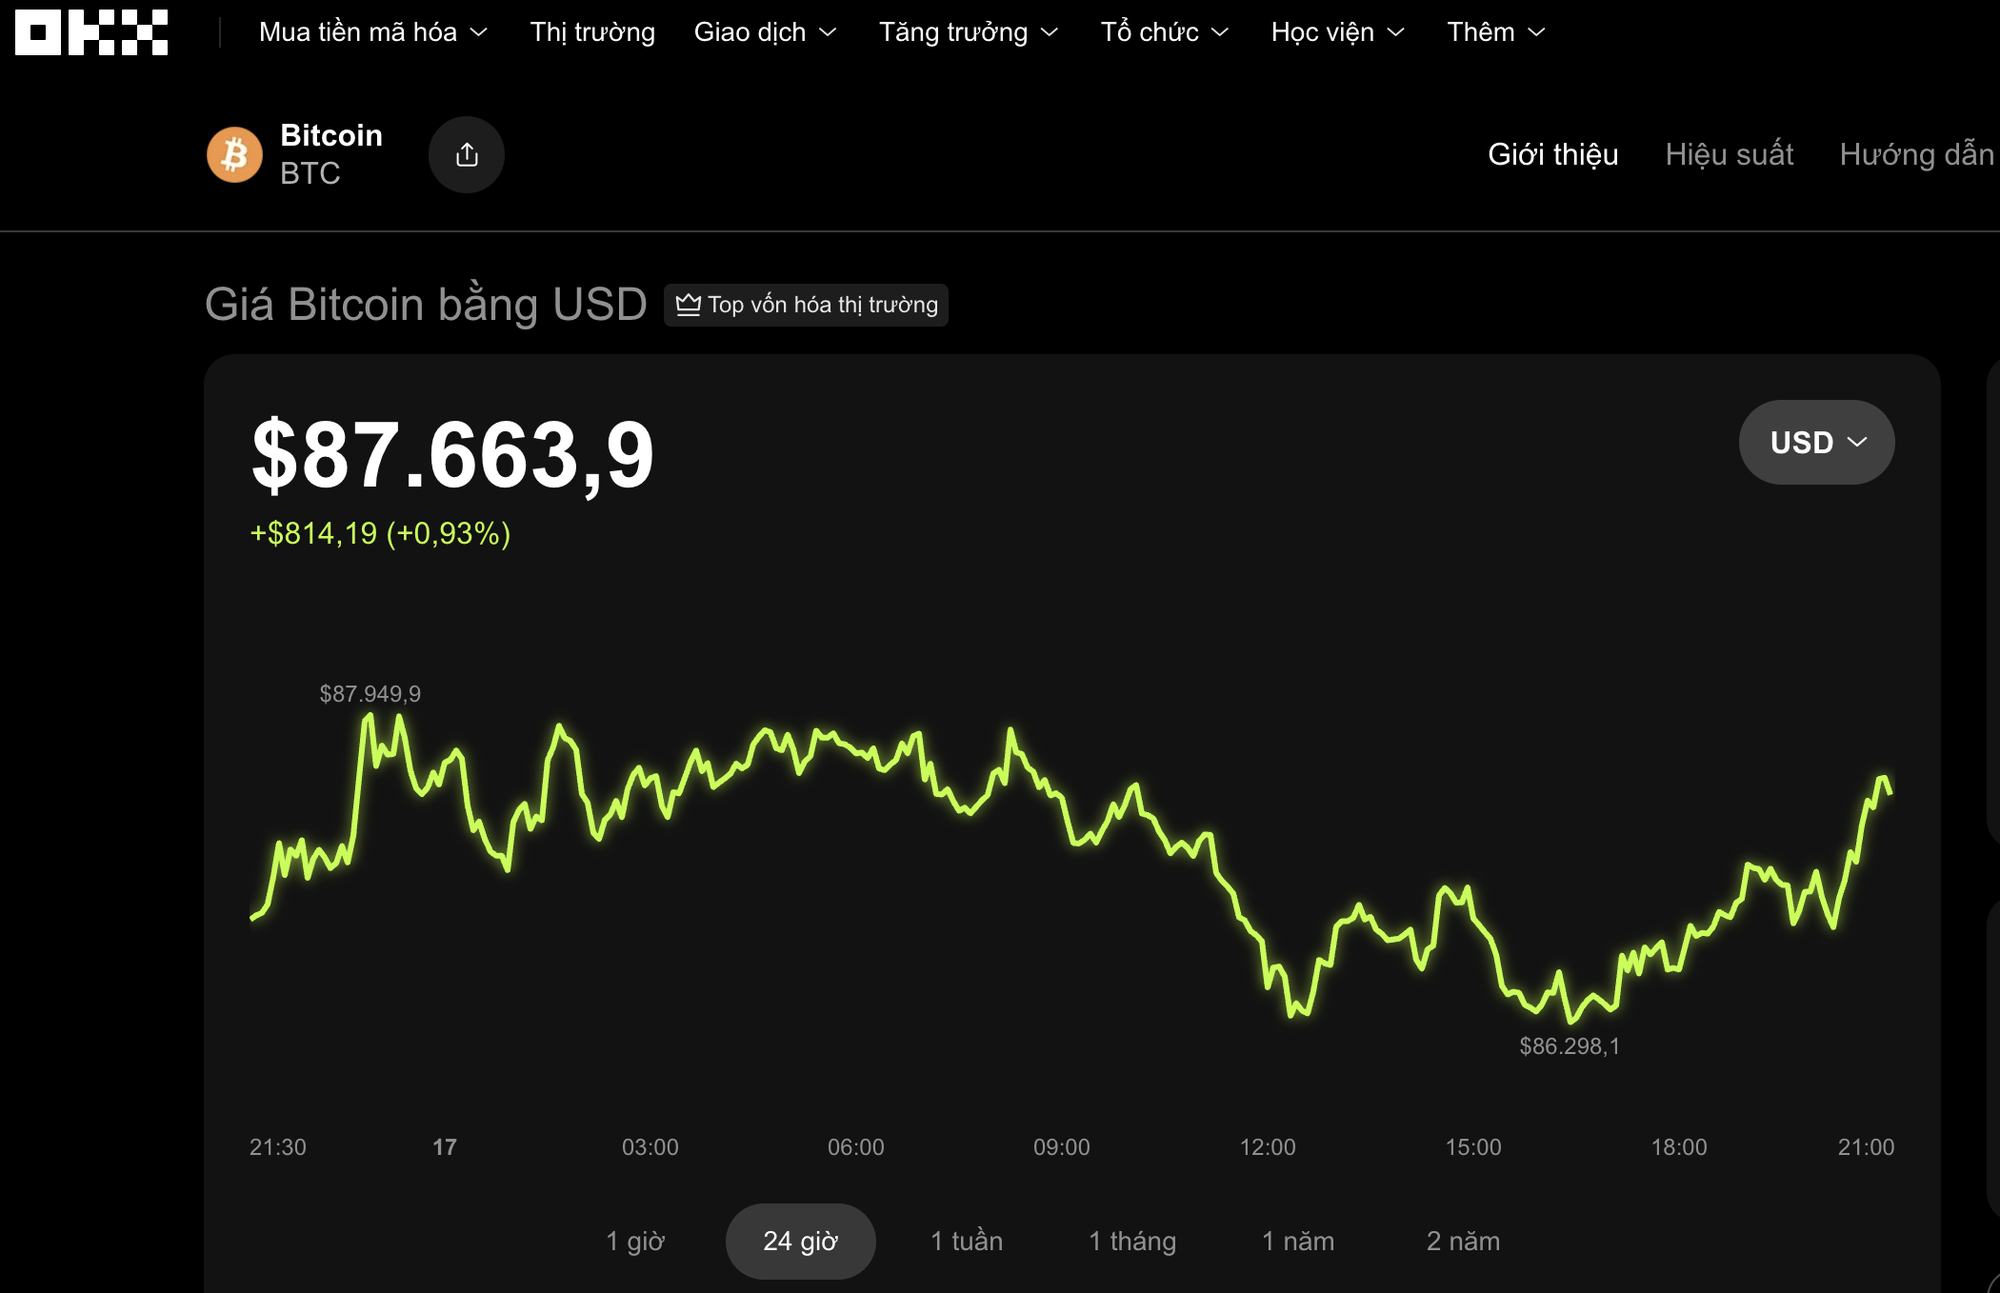Screen dimensions: 2000x1293
Task: Expand the "Tăng trưởng" dropdown
Action: tap(965, 32)
